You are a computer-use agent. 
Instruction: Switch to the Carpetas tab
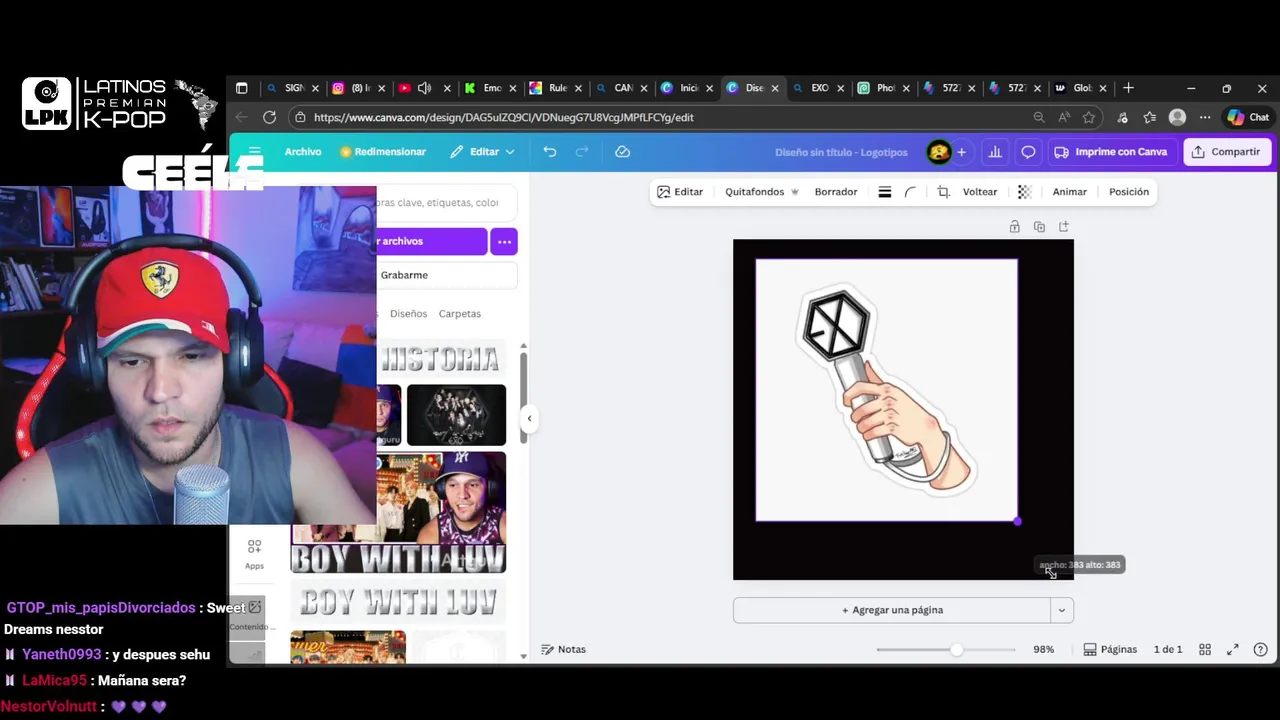459,314
